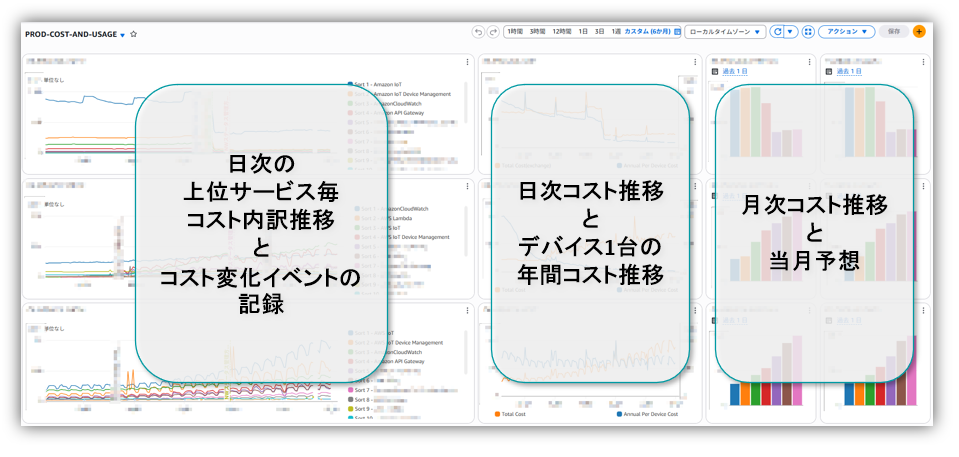Open the calendar icon for custom range
959x457 pixels.
pos(677,32)
